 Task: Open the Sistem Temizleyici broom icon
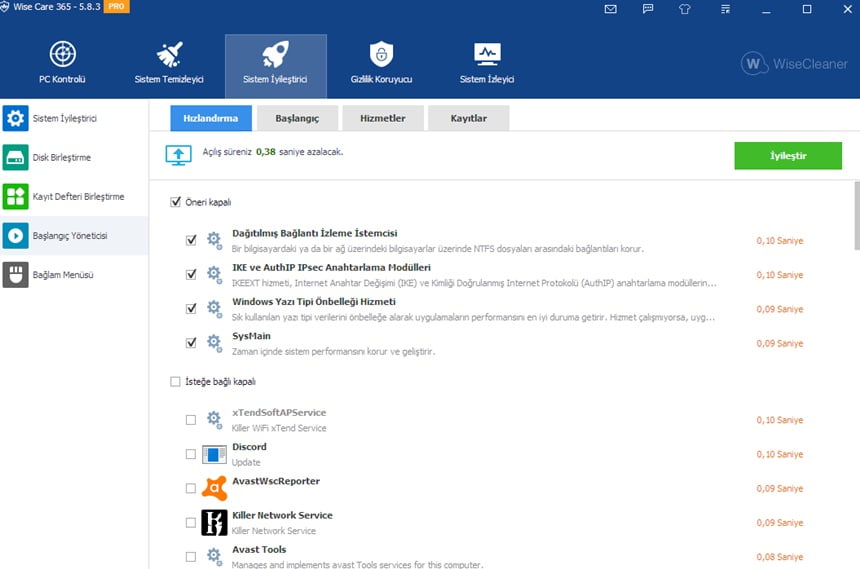(x=169, y=62)
